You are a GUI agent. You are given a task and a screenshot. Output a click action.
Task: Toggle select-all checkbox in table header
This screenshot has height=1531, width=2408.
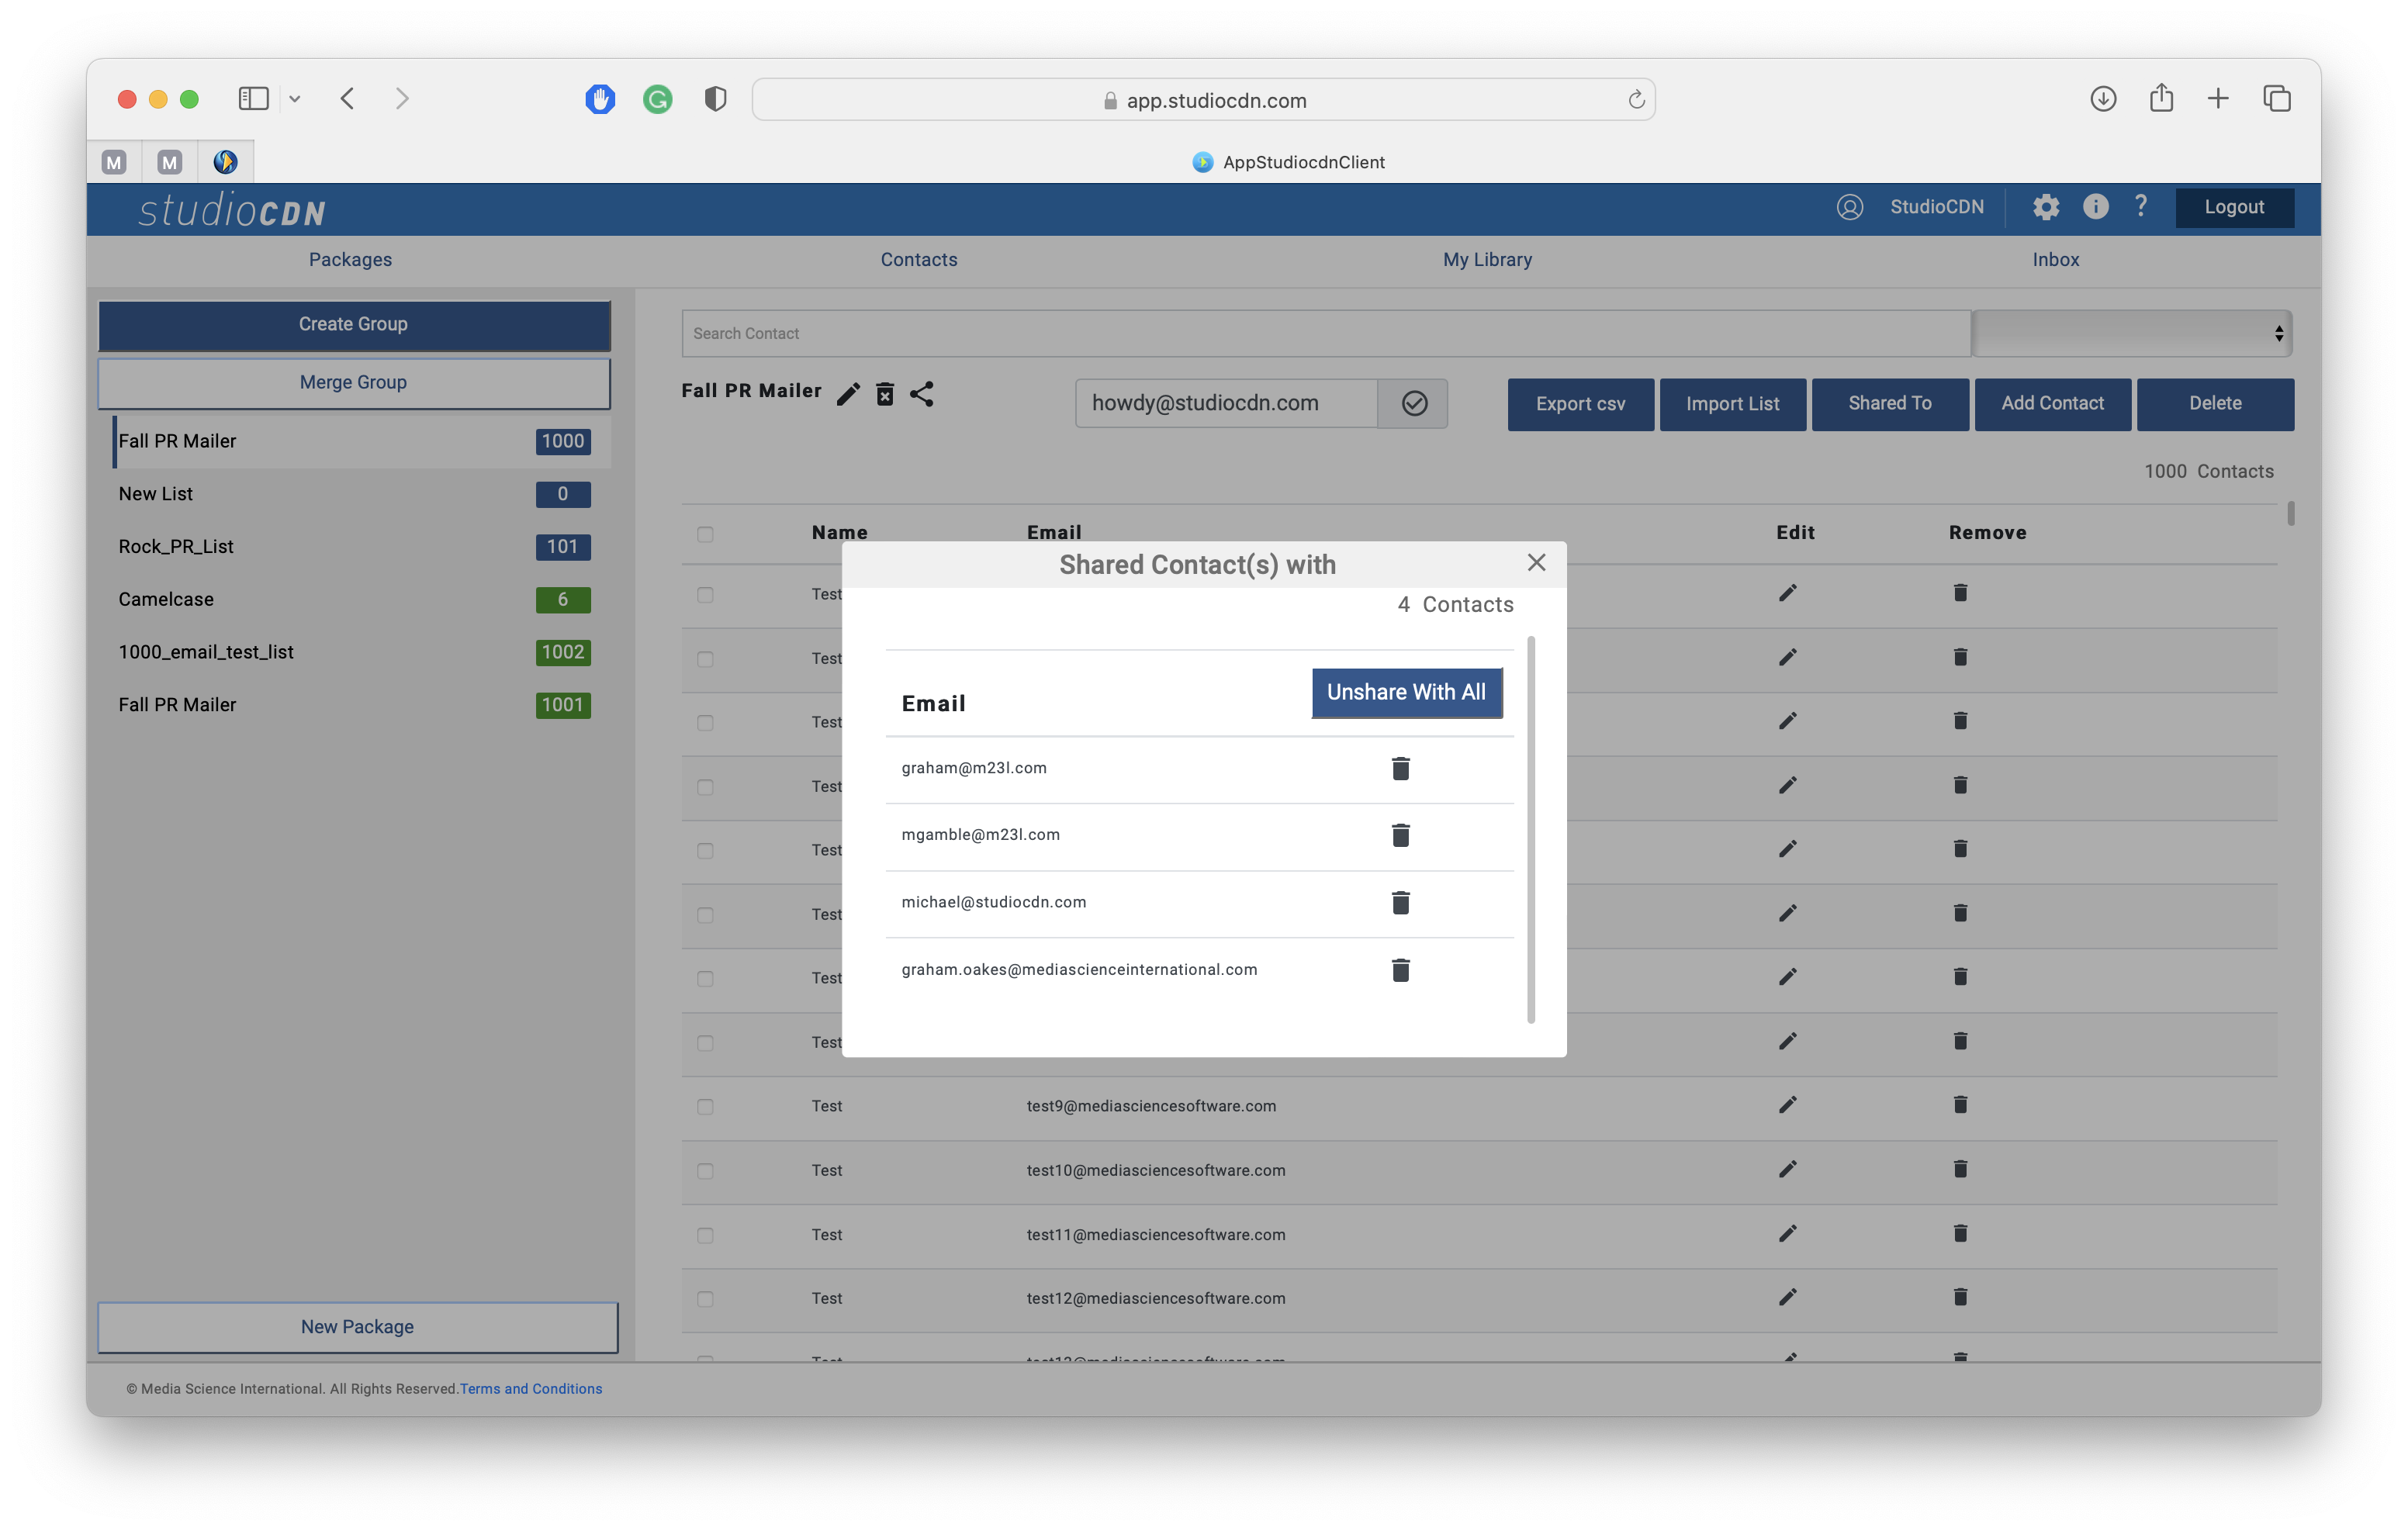tap(705, 534)
